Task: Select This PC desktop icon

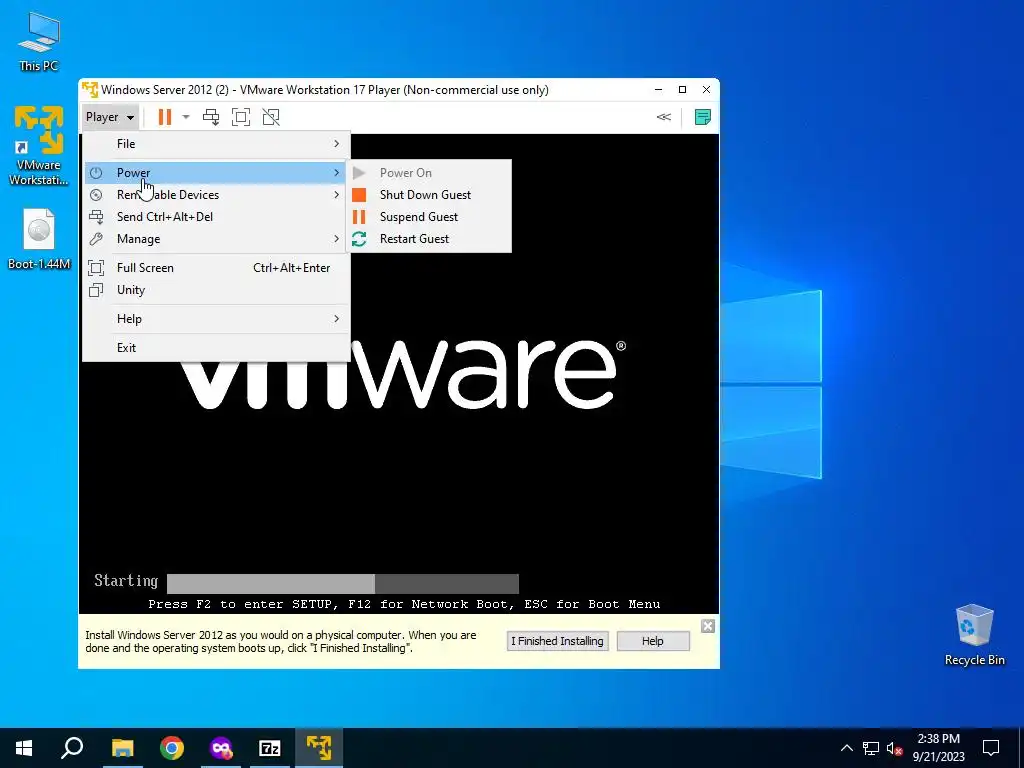Action: coord(39,42)
